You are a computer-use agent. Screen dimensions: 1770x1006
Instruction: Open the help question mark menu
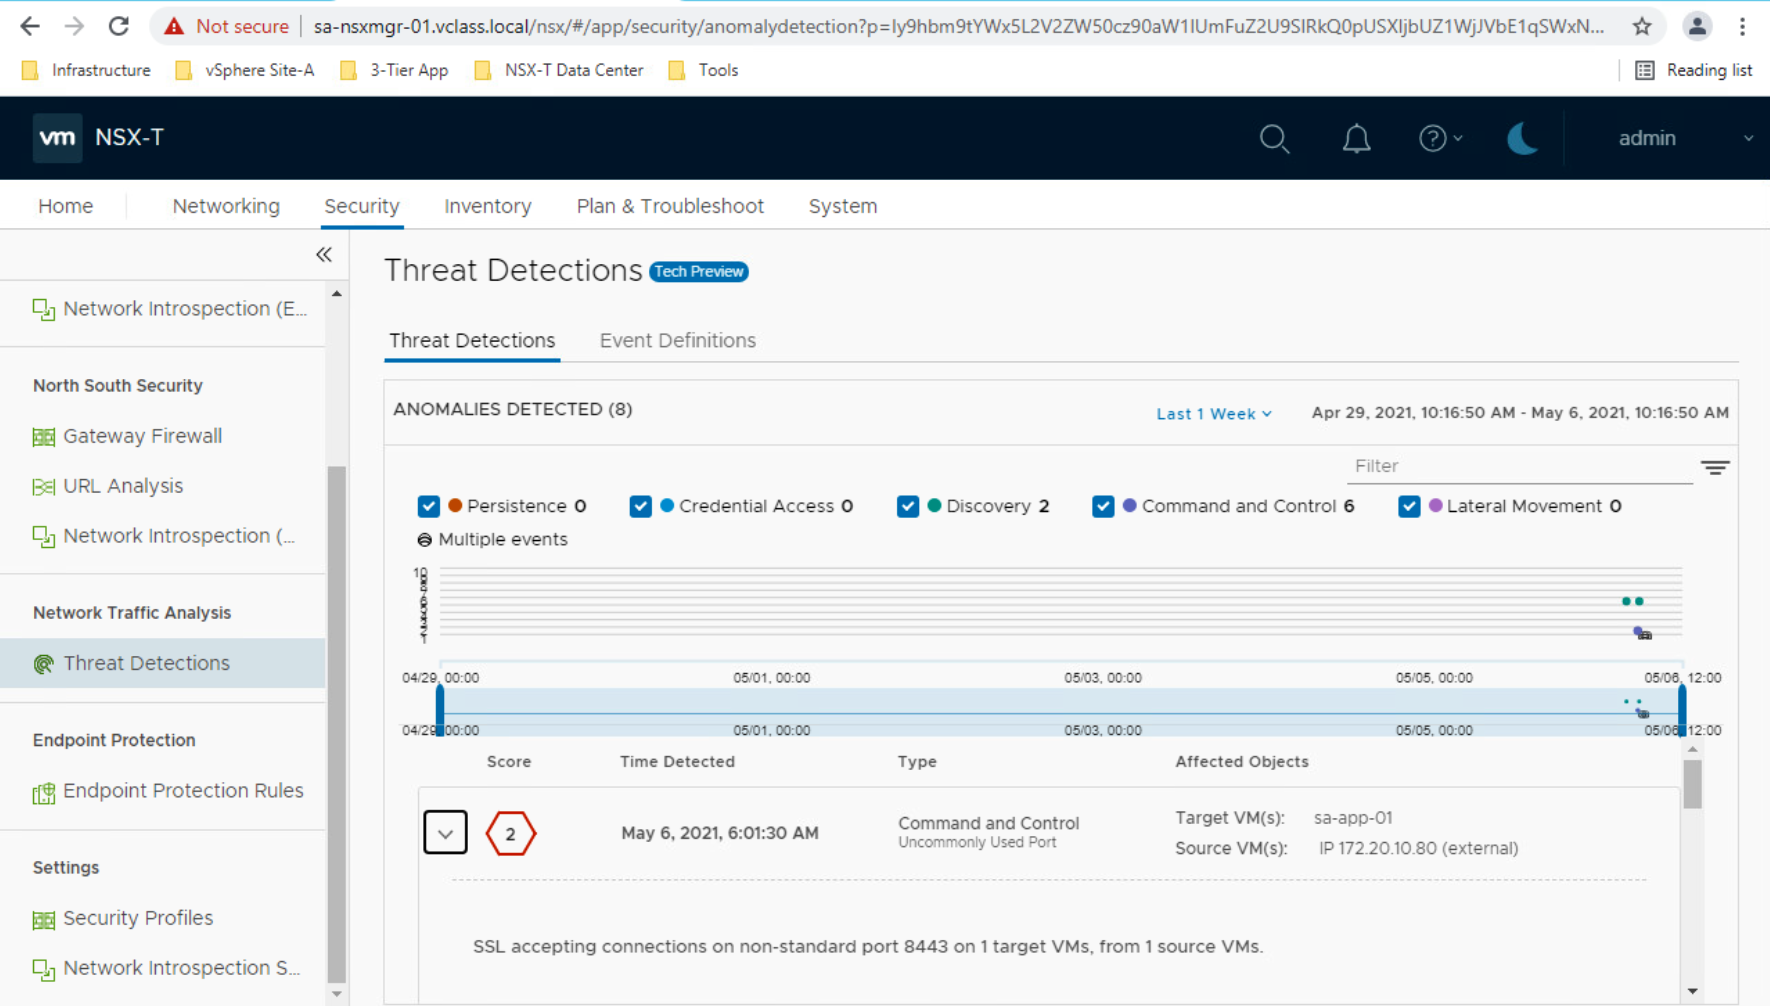[1440, 138]
